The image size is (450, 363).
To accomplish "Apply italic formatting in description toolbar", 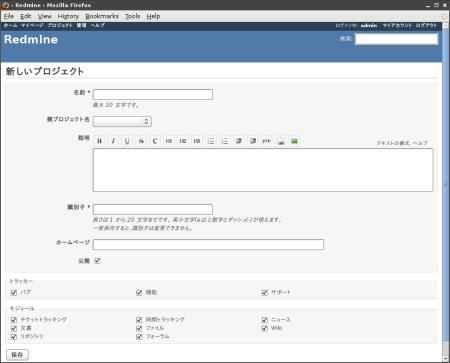I will tap(113, 141).
